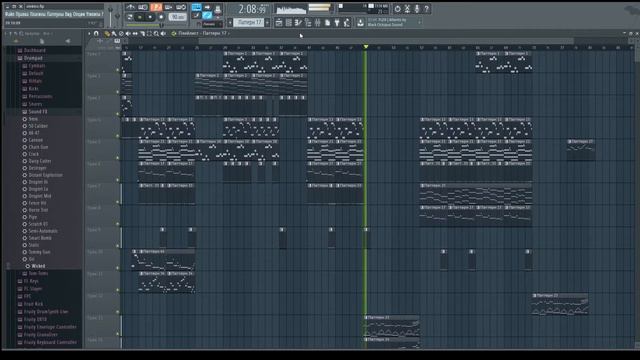
Task: Start playback with the Play button
Action: (140, 17)
